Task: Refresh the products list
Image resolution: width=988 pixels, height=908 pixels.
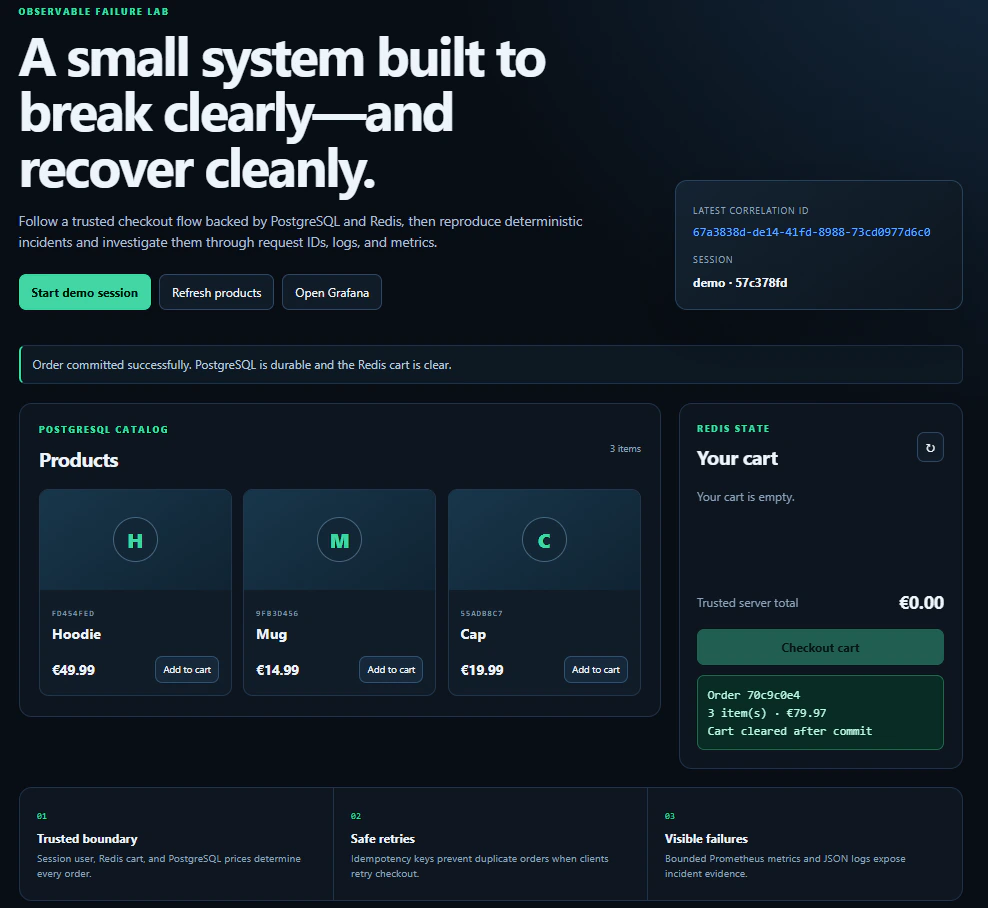Action: click(x=216, y=292)
